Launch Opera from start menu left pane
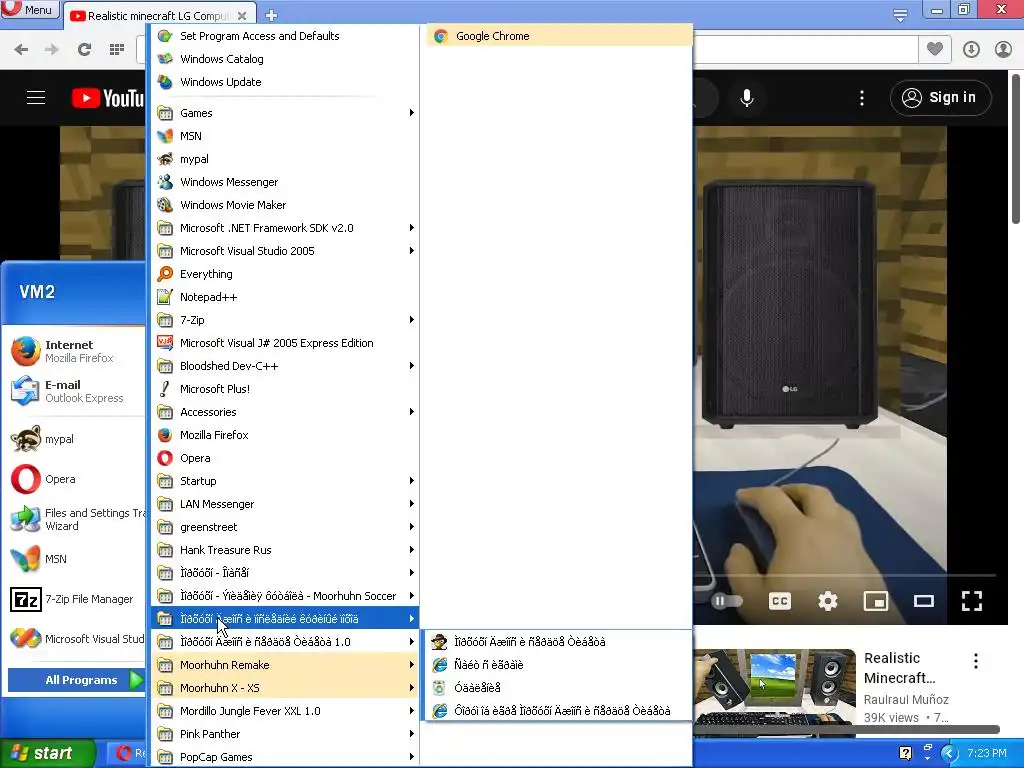The width and height of the screenshot is (1024, 768). click(76, 479)
